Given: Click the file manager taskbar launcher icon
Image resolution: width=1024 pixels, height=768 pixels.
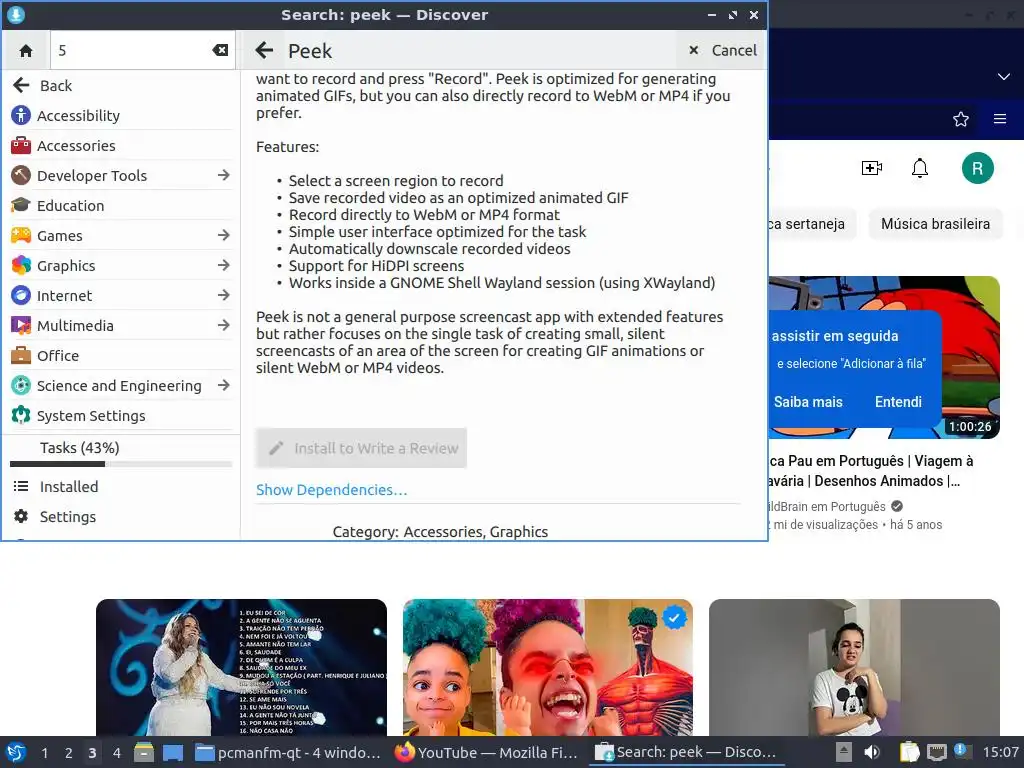Looking at the screenshot, I should [x=144, y=752].
